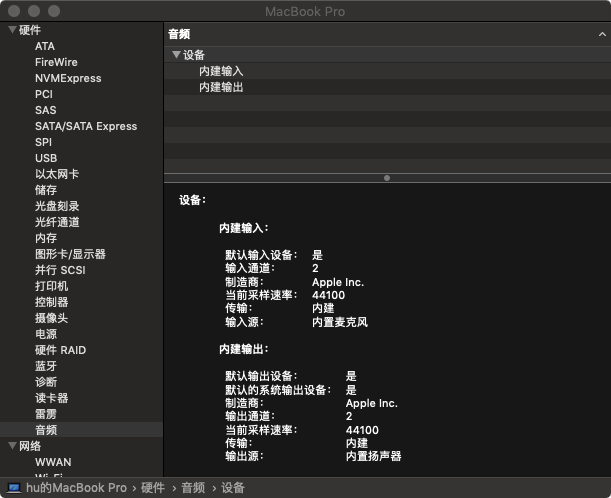
Task: Select ATA in the sidebar
Action: pyautogui.click(x=45, y=46)
